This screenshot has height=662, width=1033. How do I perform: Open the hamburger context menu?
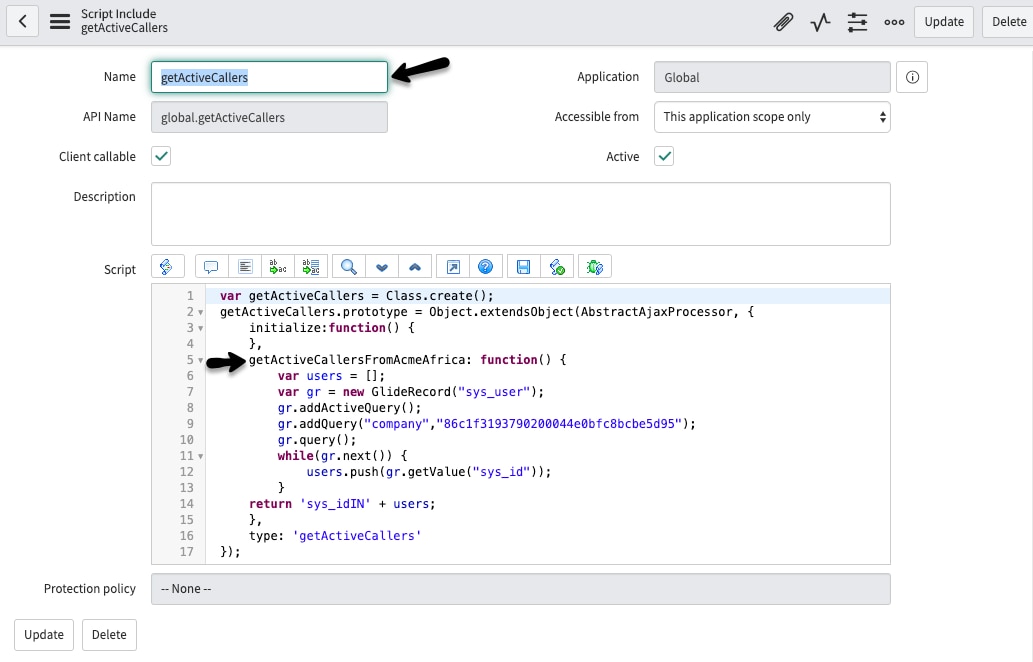[60, 21]
